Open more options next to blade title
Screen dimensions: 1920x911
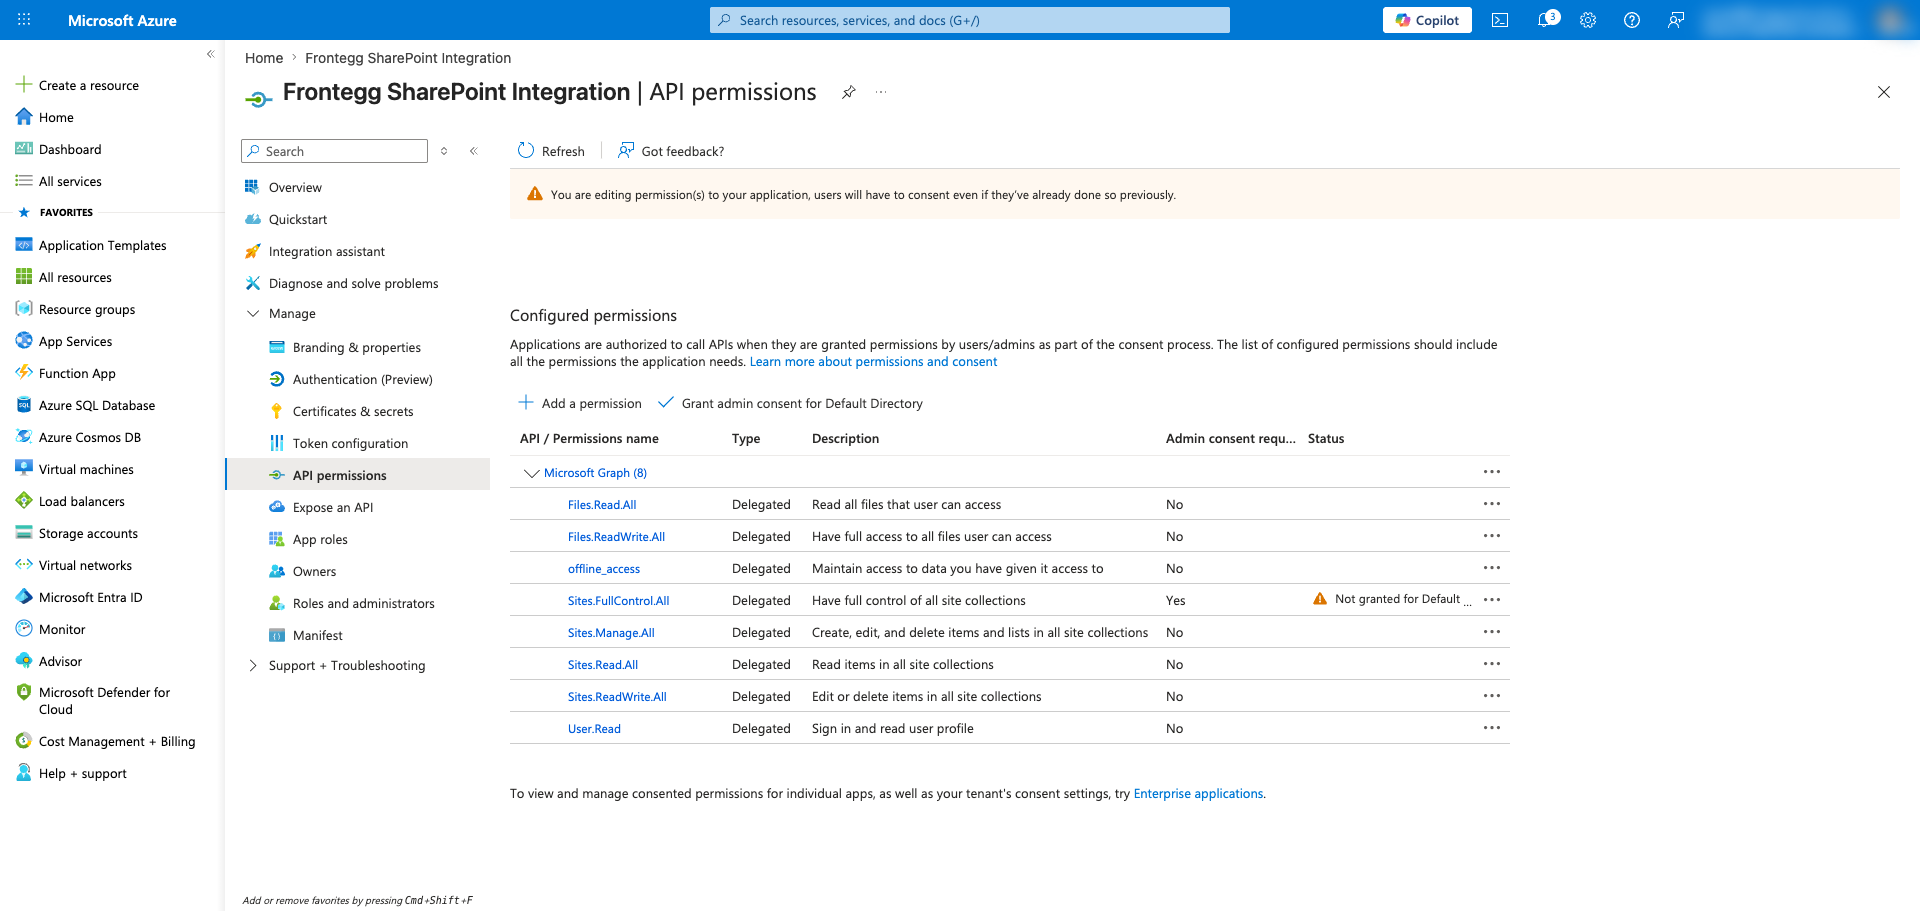pos(881,92)
